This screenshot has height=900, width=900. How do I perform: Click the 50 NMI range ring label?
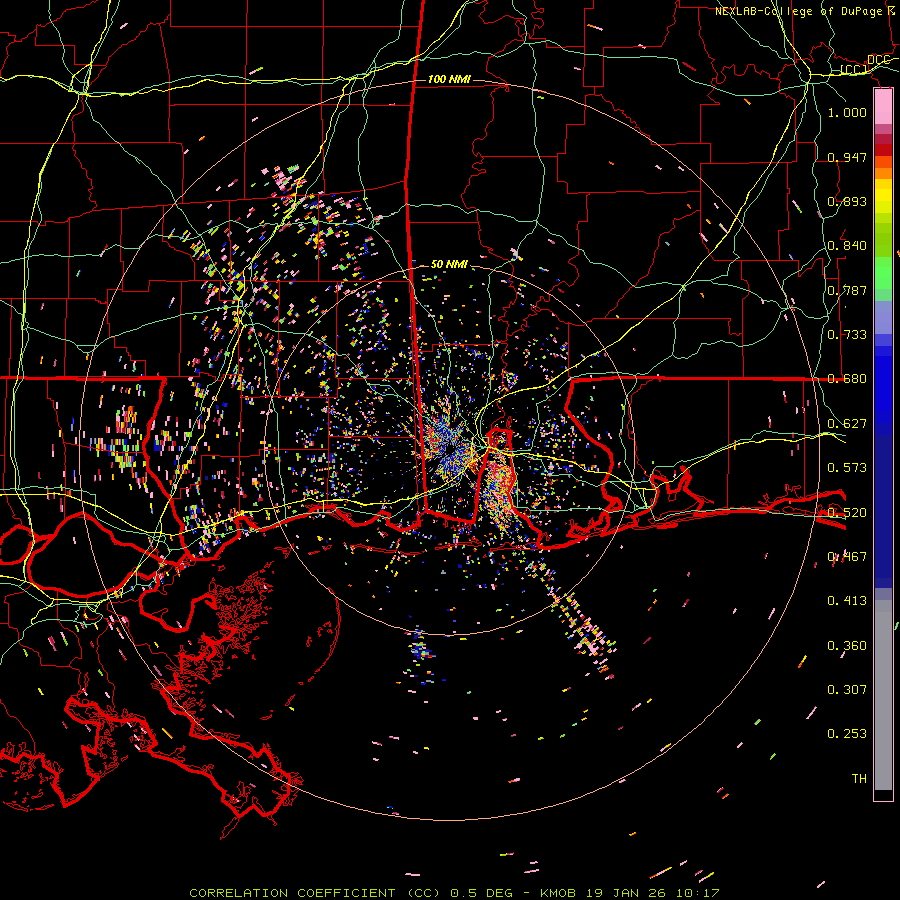[x=449, y=264]
